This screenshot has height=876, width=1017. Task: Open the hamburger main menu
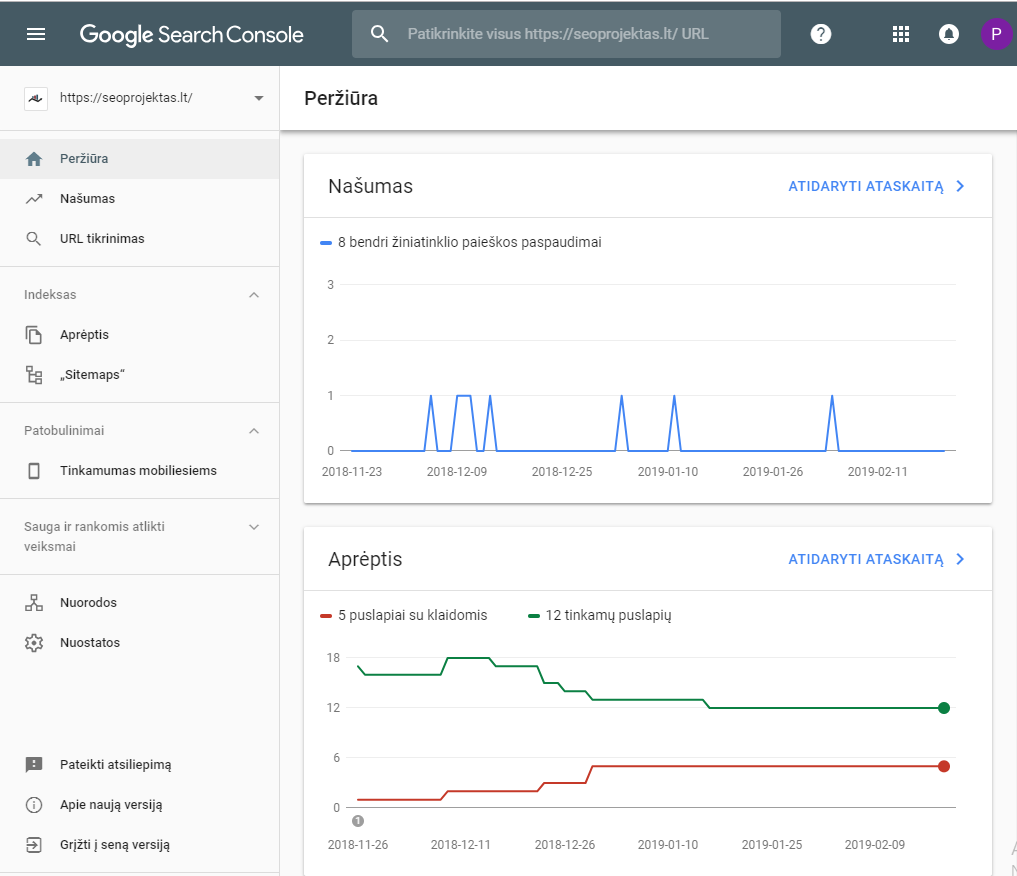(36, 34)
